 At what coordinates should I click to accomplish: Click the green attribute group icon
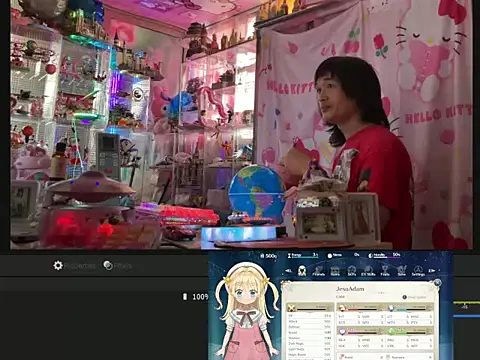[x=391, y=331]
